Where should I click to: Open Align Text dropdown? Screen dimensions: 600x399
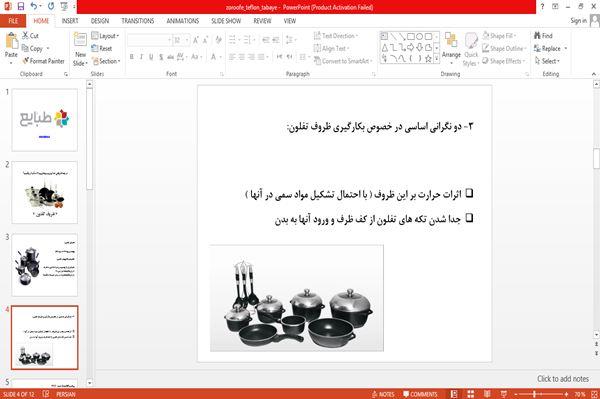pyautogui.click(x=331, y=48)
